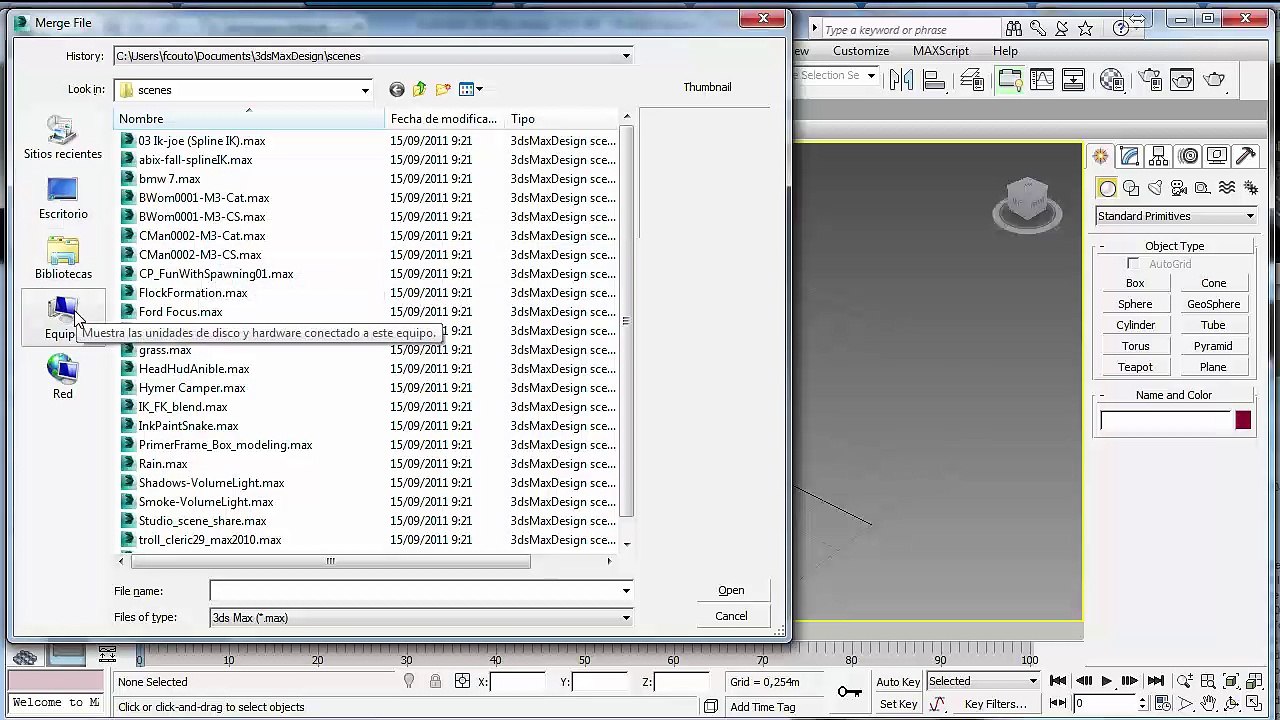
Task: Click the Favorites star icon
Action: point(1086,29)
